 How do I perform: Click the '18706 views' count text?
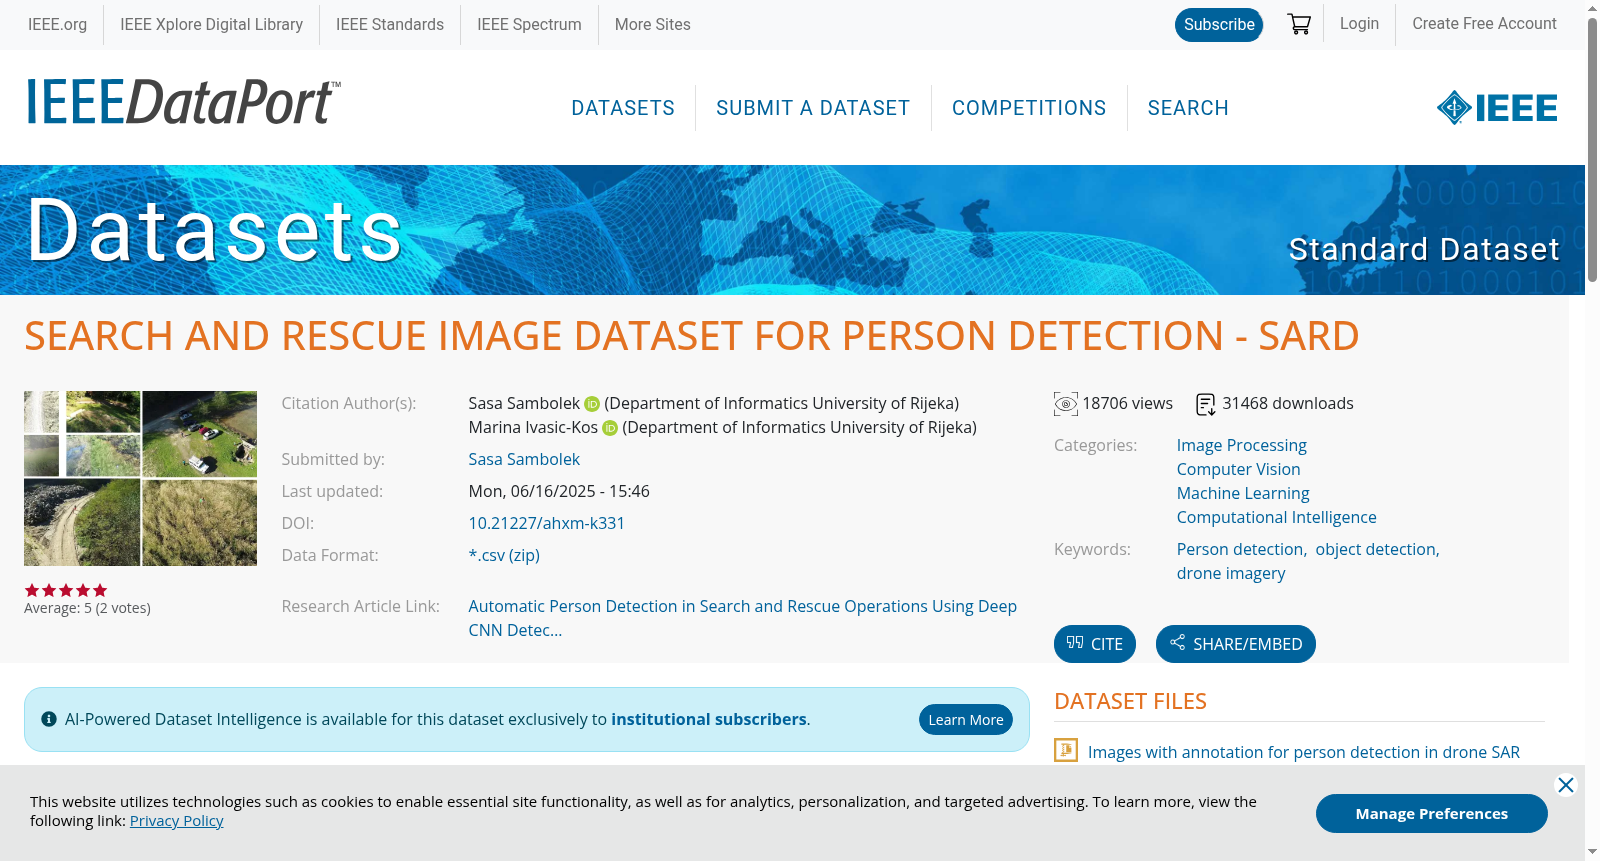(x=1128, y=403)
